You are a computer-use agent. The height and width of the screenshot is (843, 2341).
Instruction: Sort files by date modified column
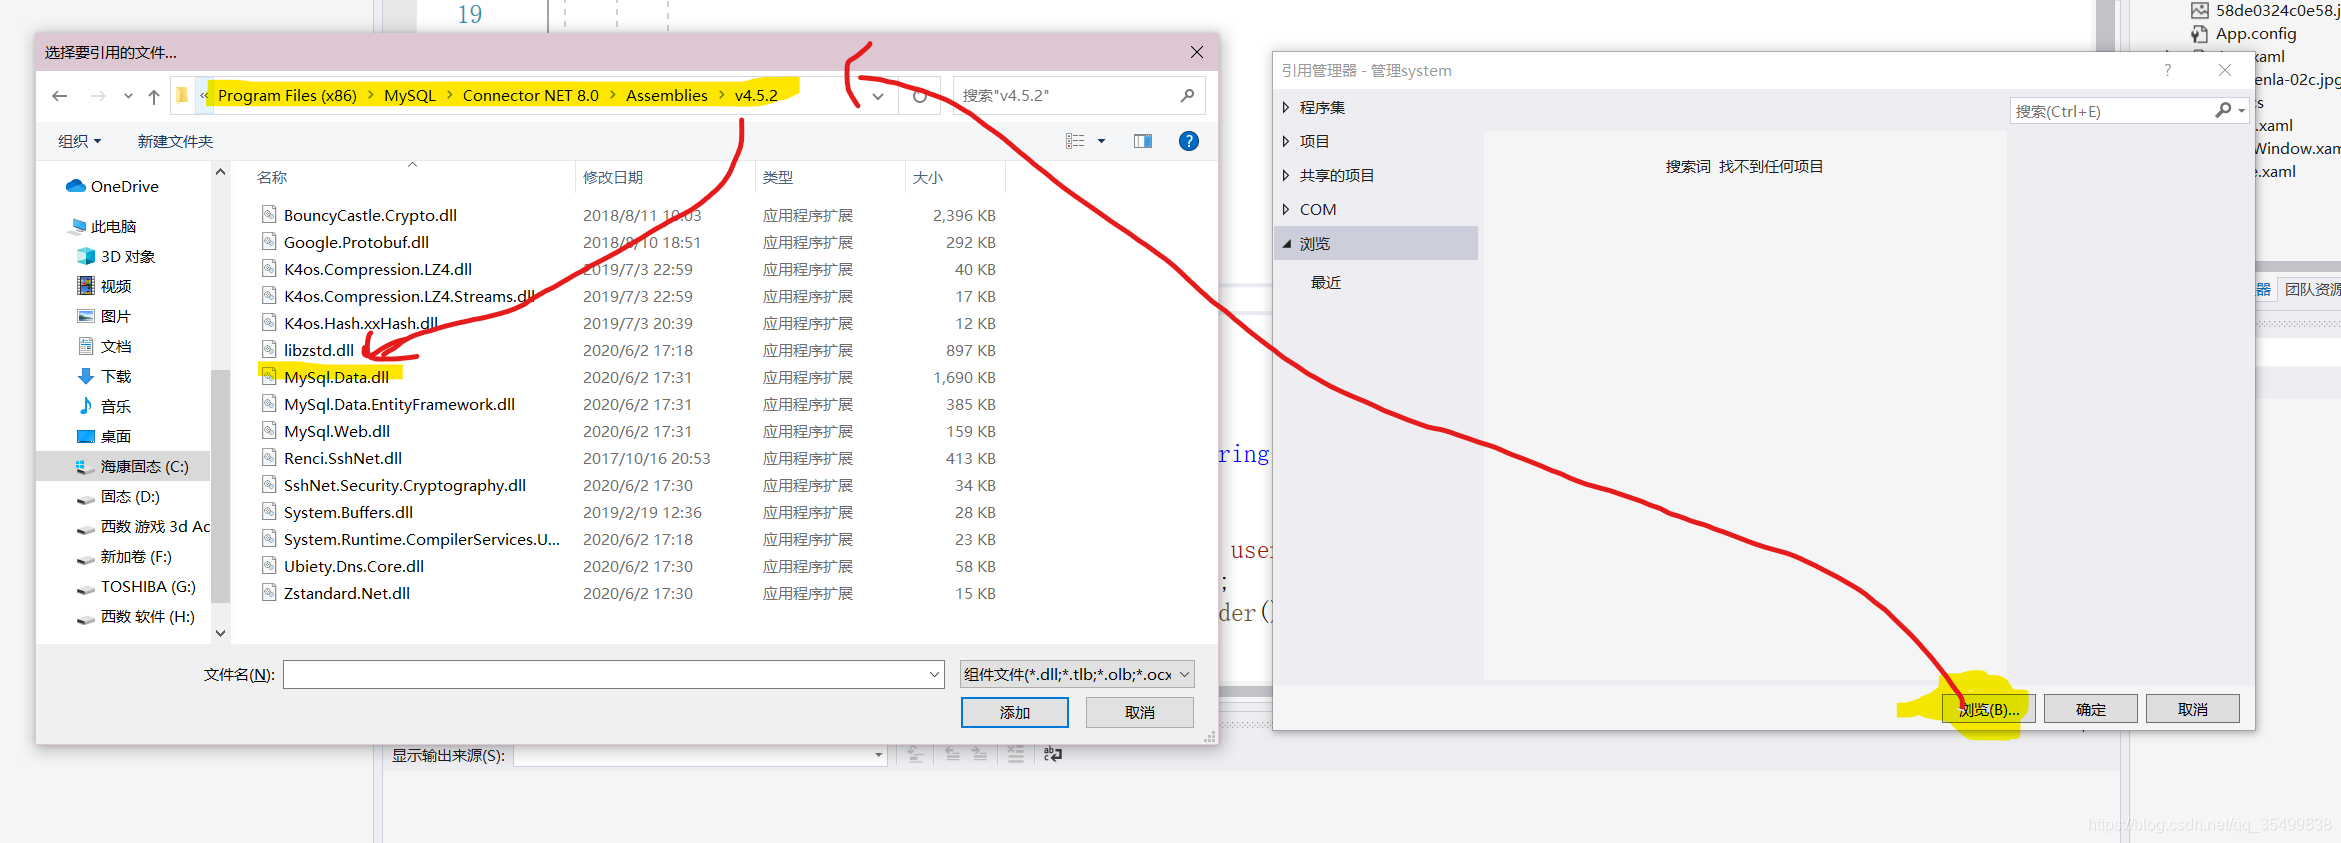pos(613,177)
